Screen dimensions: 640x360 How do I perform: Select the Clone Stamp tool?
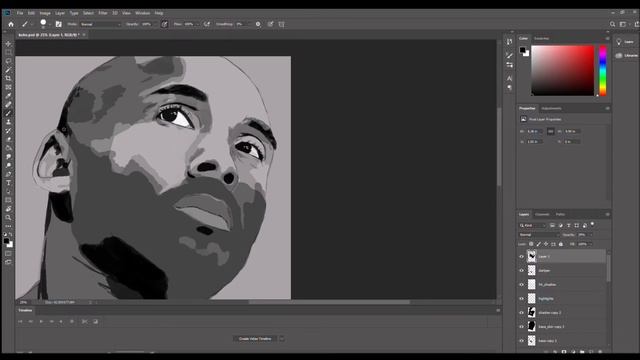point(8,122)
